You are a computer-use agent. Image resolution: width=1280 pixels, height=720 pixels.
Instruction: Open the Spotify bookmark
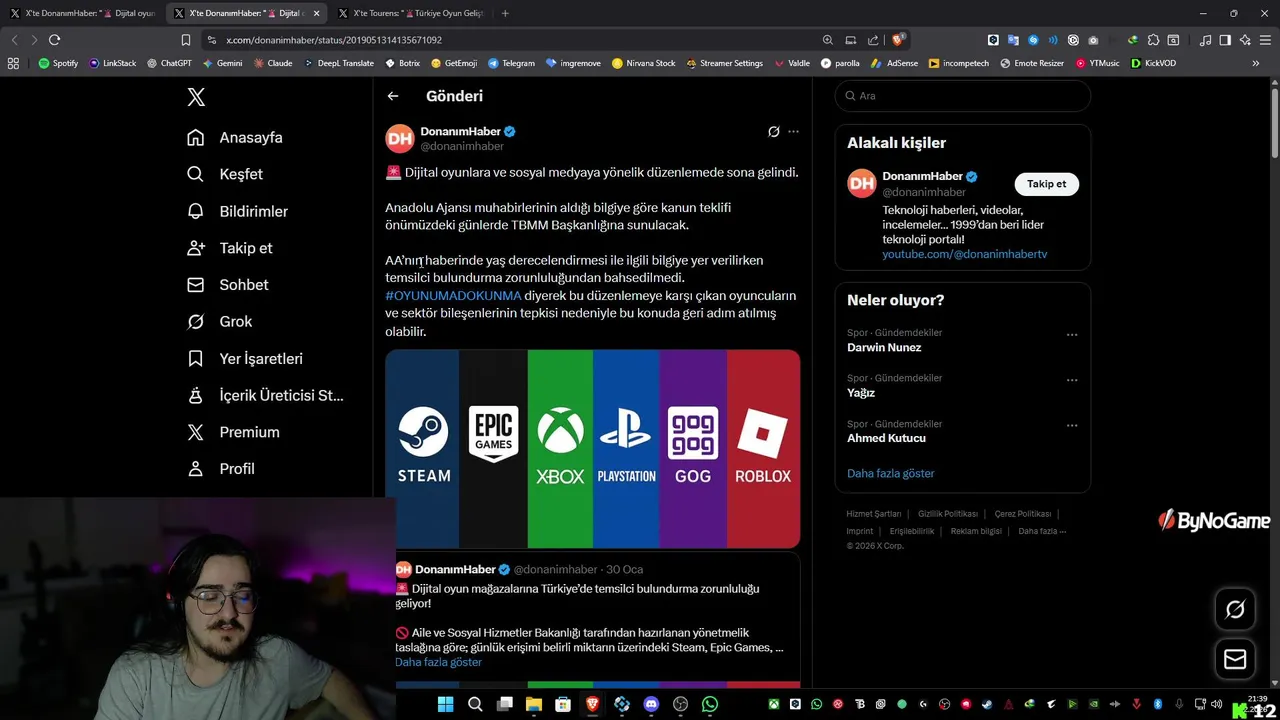click(x=58, y=63)
